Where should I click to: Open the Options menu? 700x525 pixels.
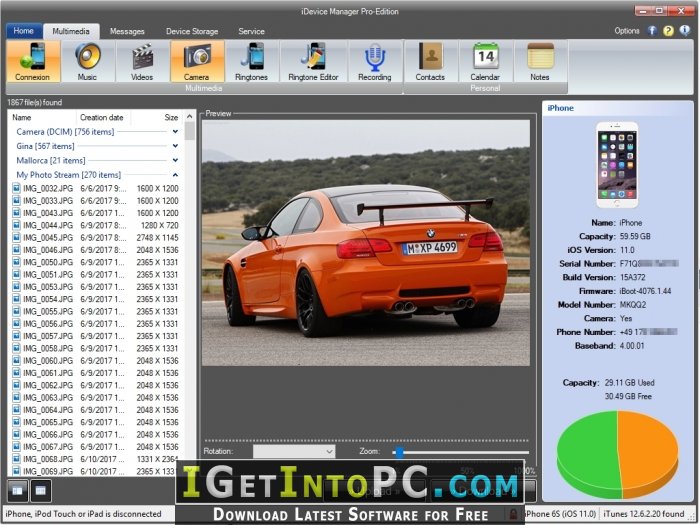627,31
